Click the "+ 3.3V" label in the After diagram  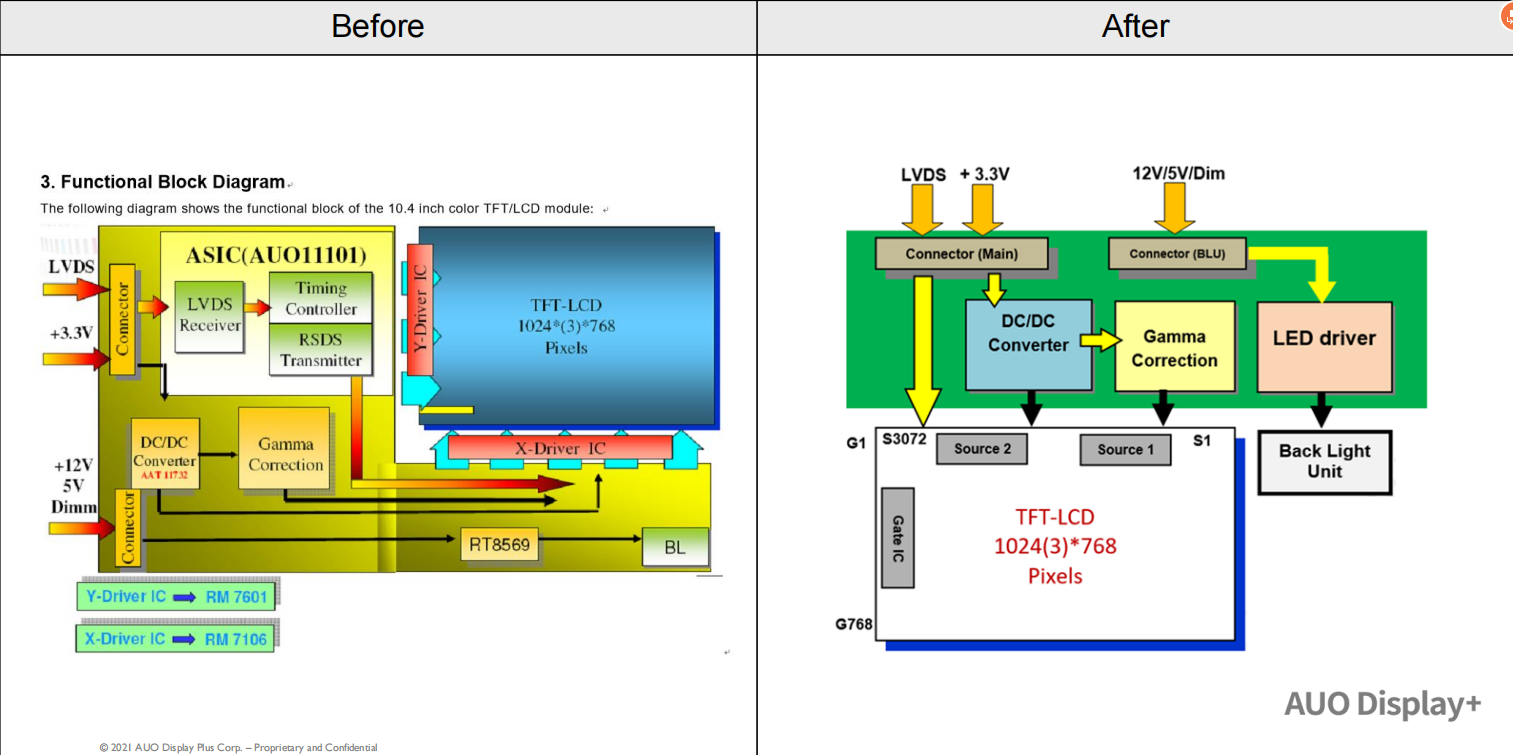984,174
